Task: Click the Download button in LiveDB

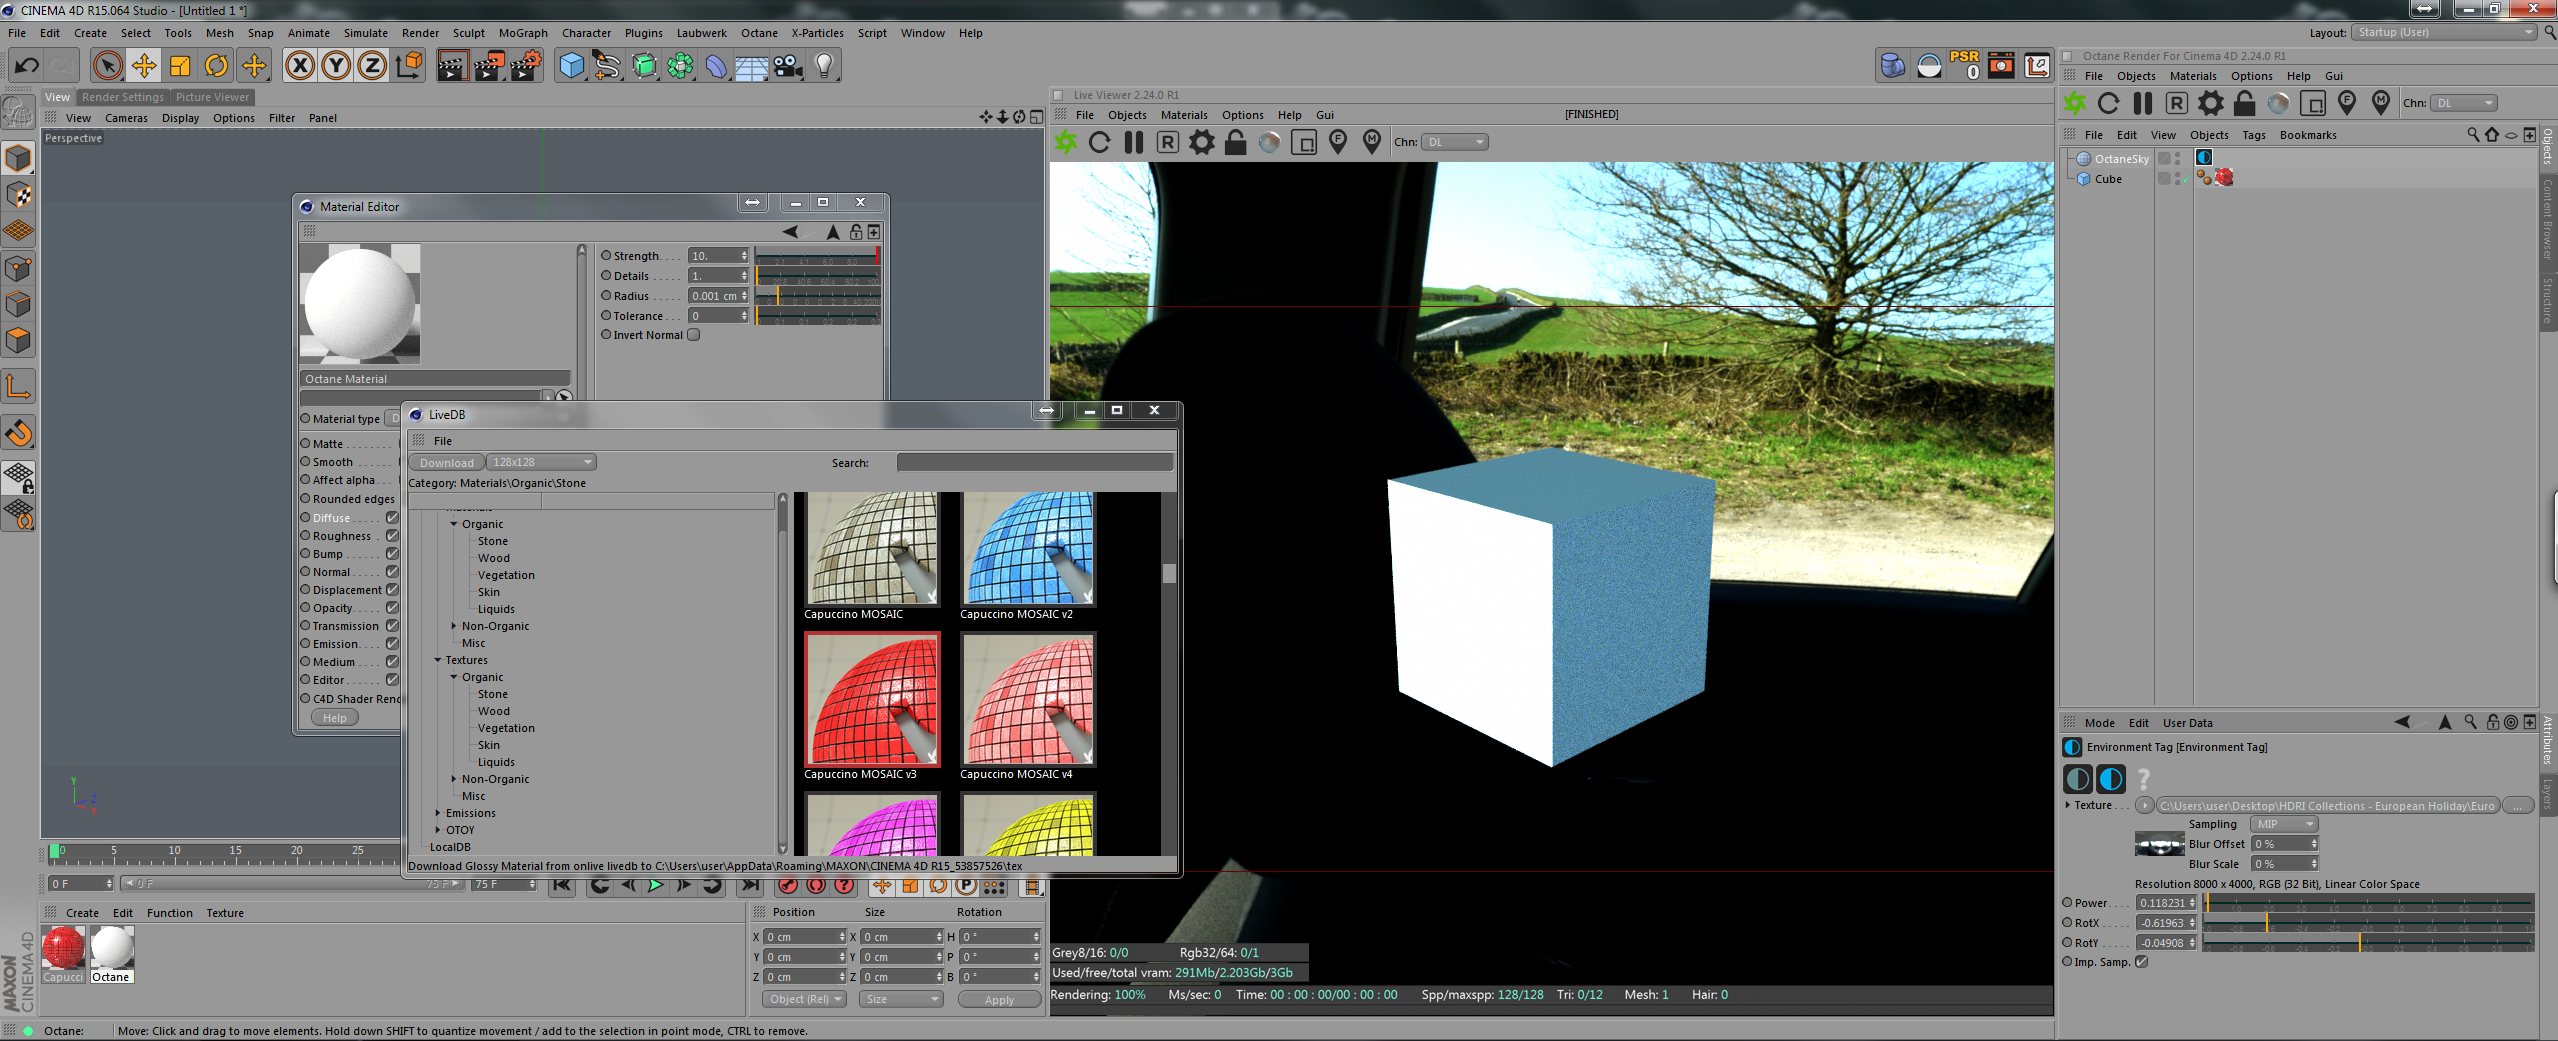Action: [x=446, y=463]
